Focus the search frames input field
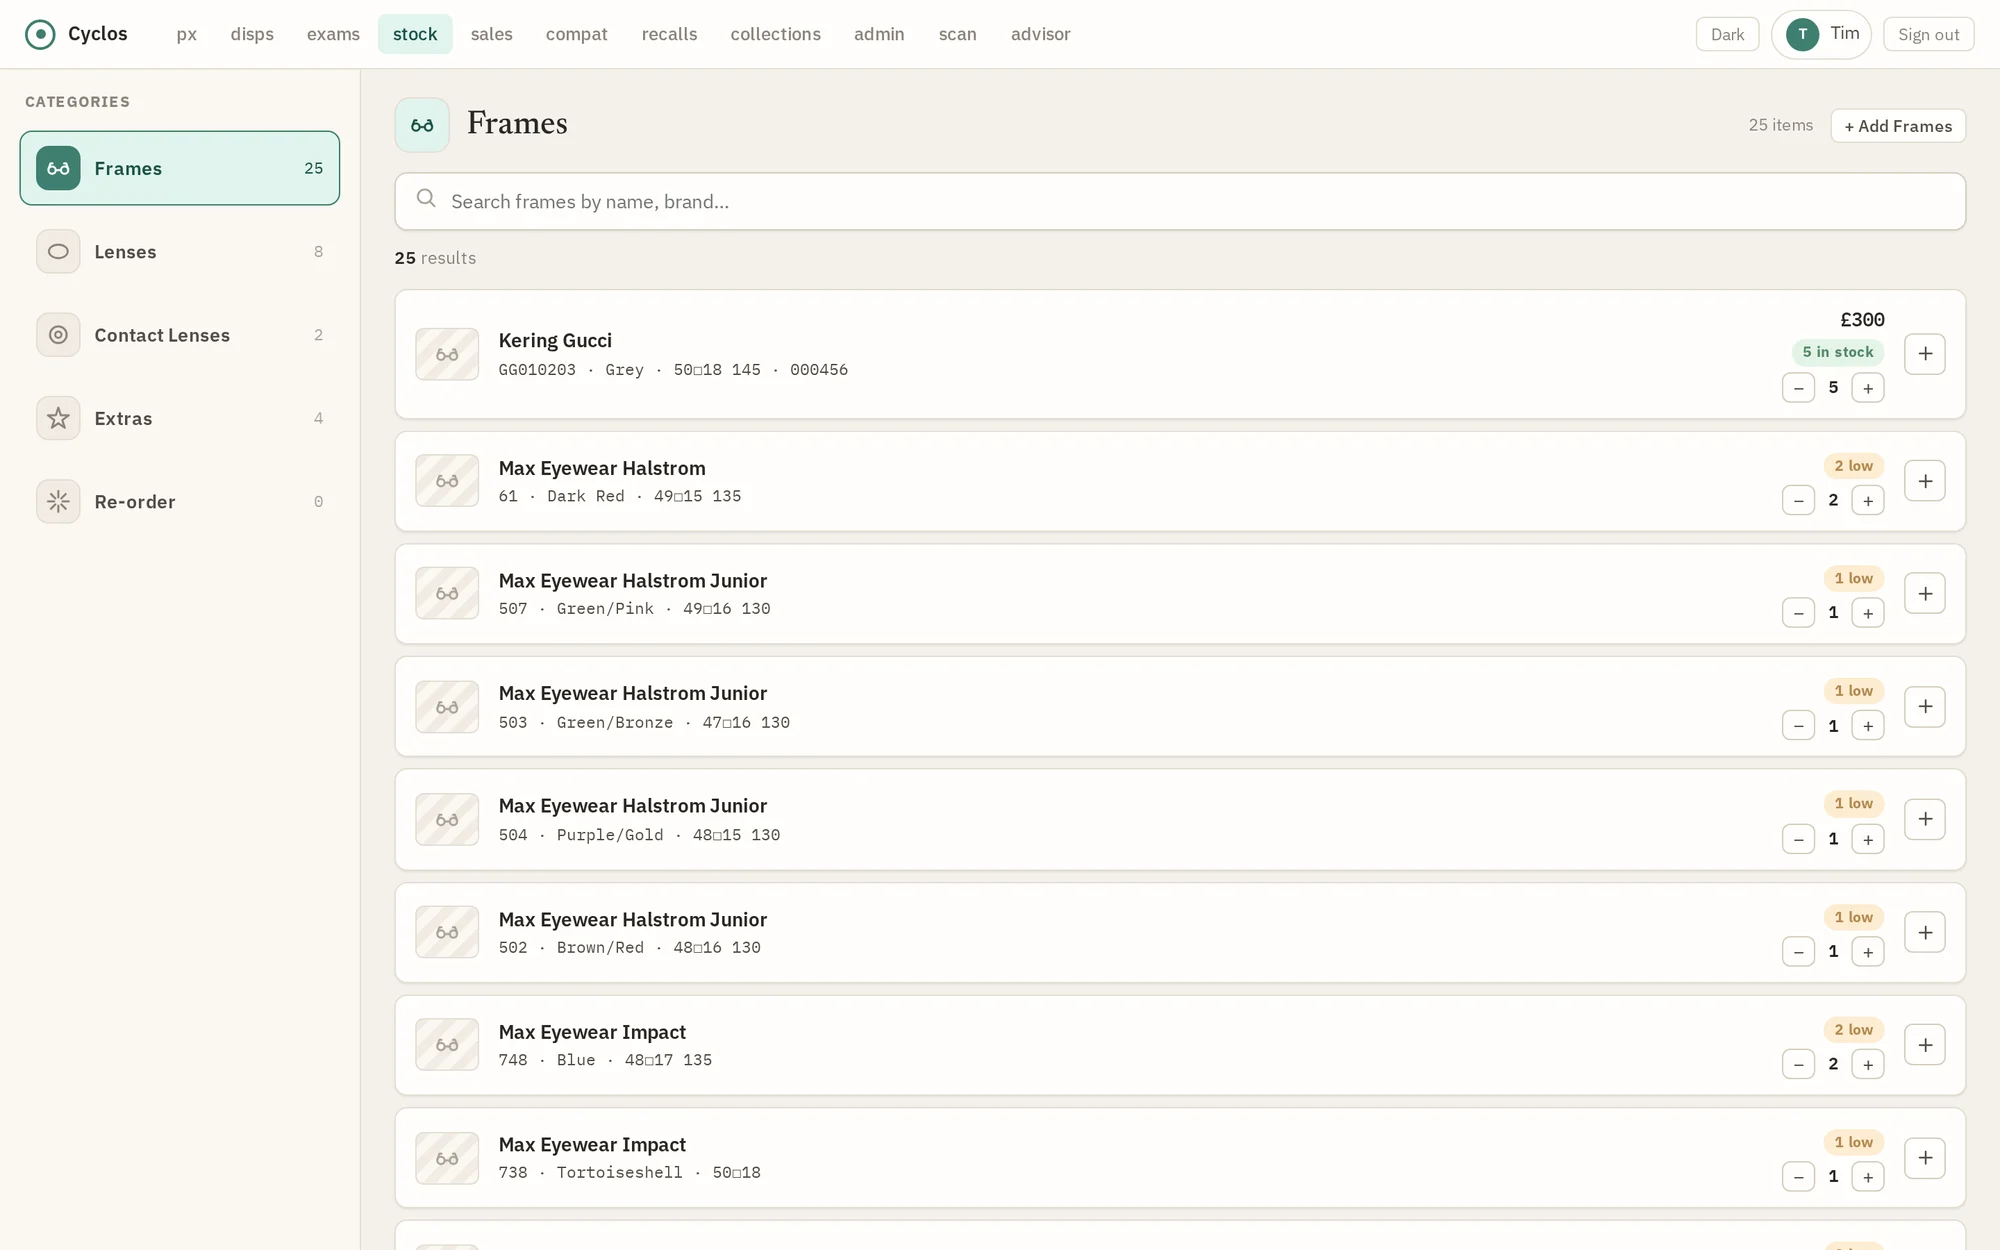 tap(1180, 201)
